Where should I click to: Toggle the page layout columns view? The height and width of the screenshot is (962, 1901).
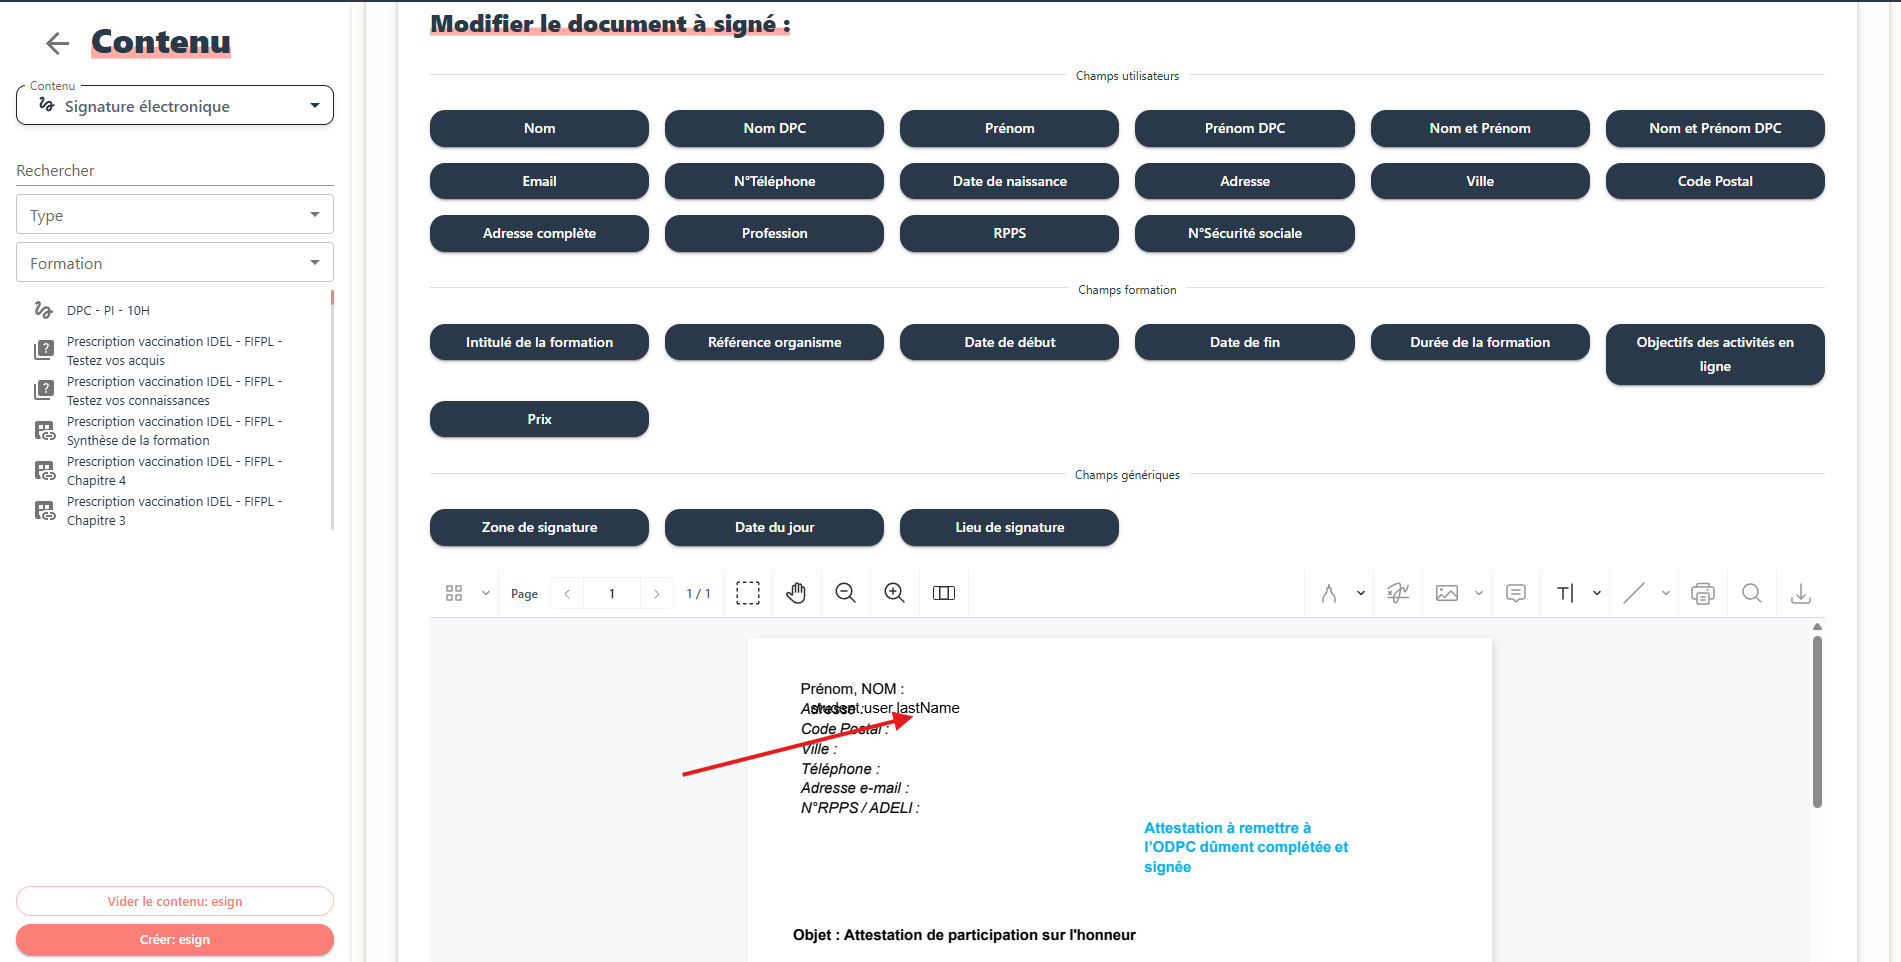(x=944, y=593)
